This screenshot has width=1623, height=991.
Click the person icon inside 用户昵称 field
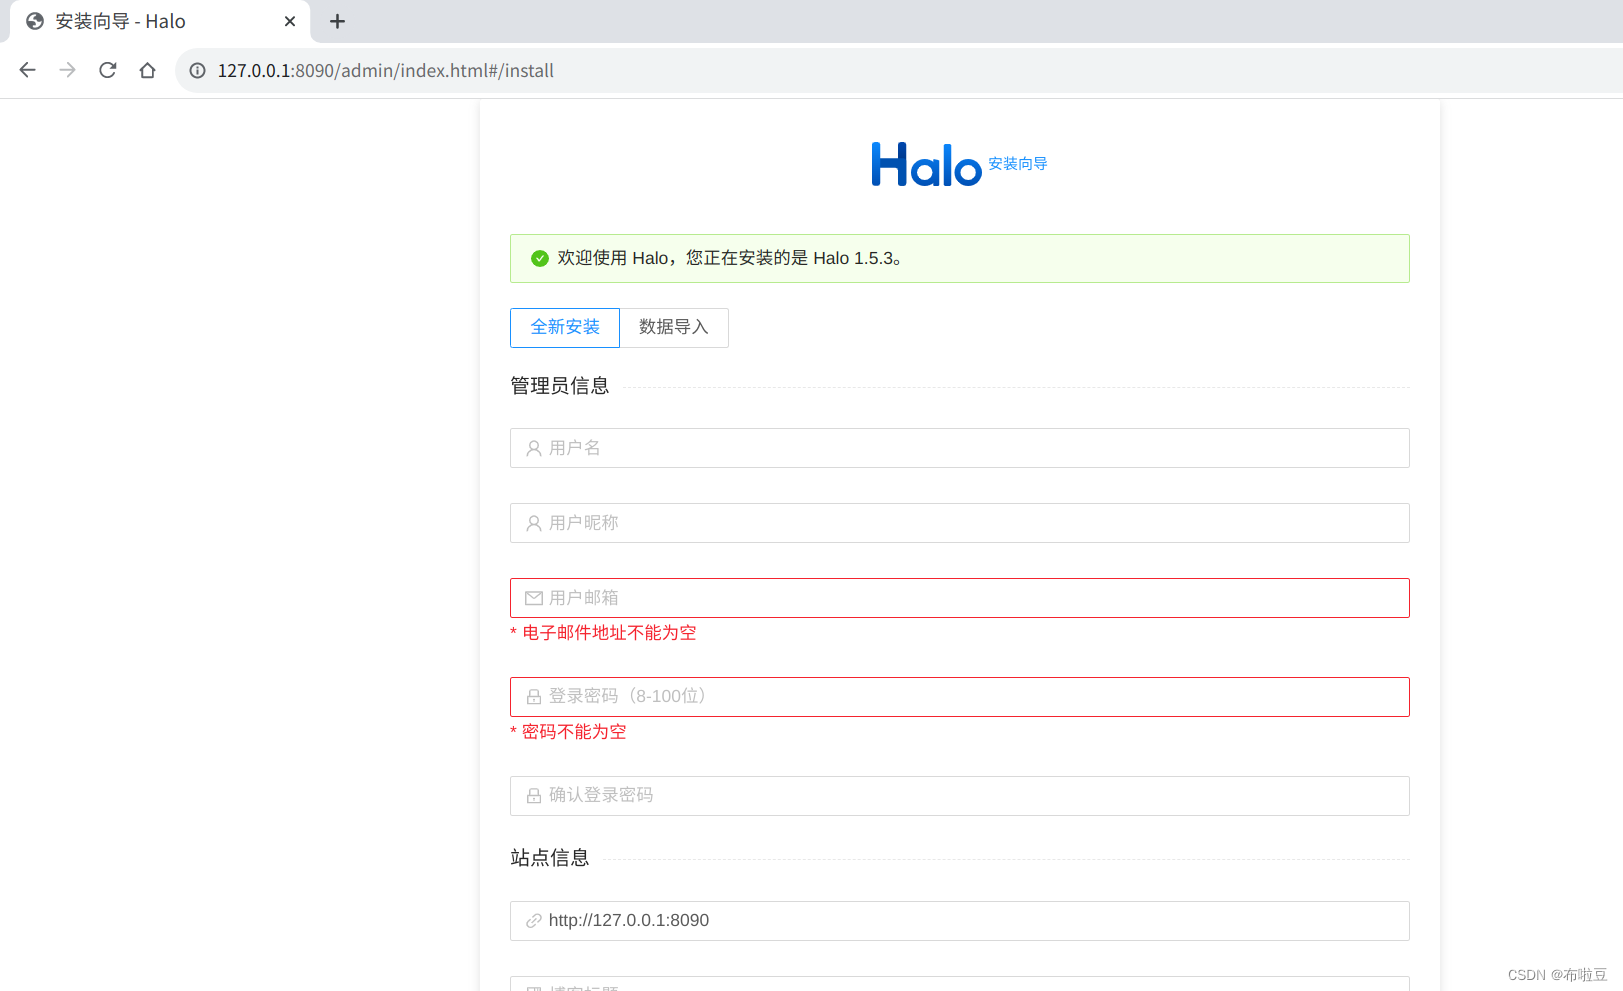pos(533,522)
